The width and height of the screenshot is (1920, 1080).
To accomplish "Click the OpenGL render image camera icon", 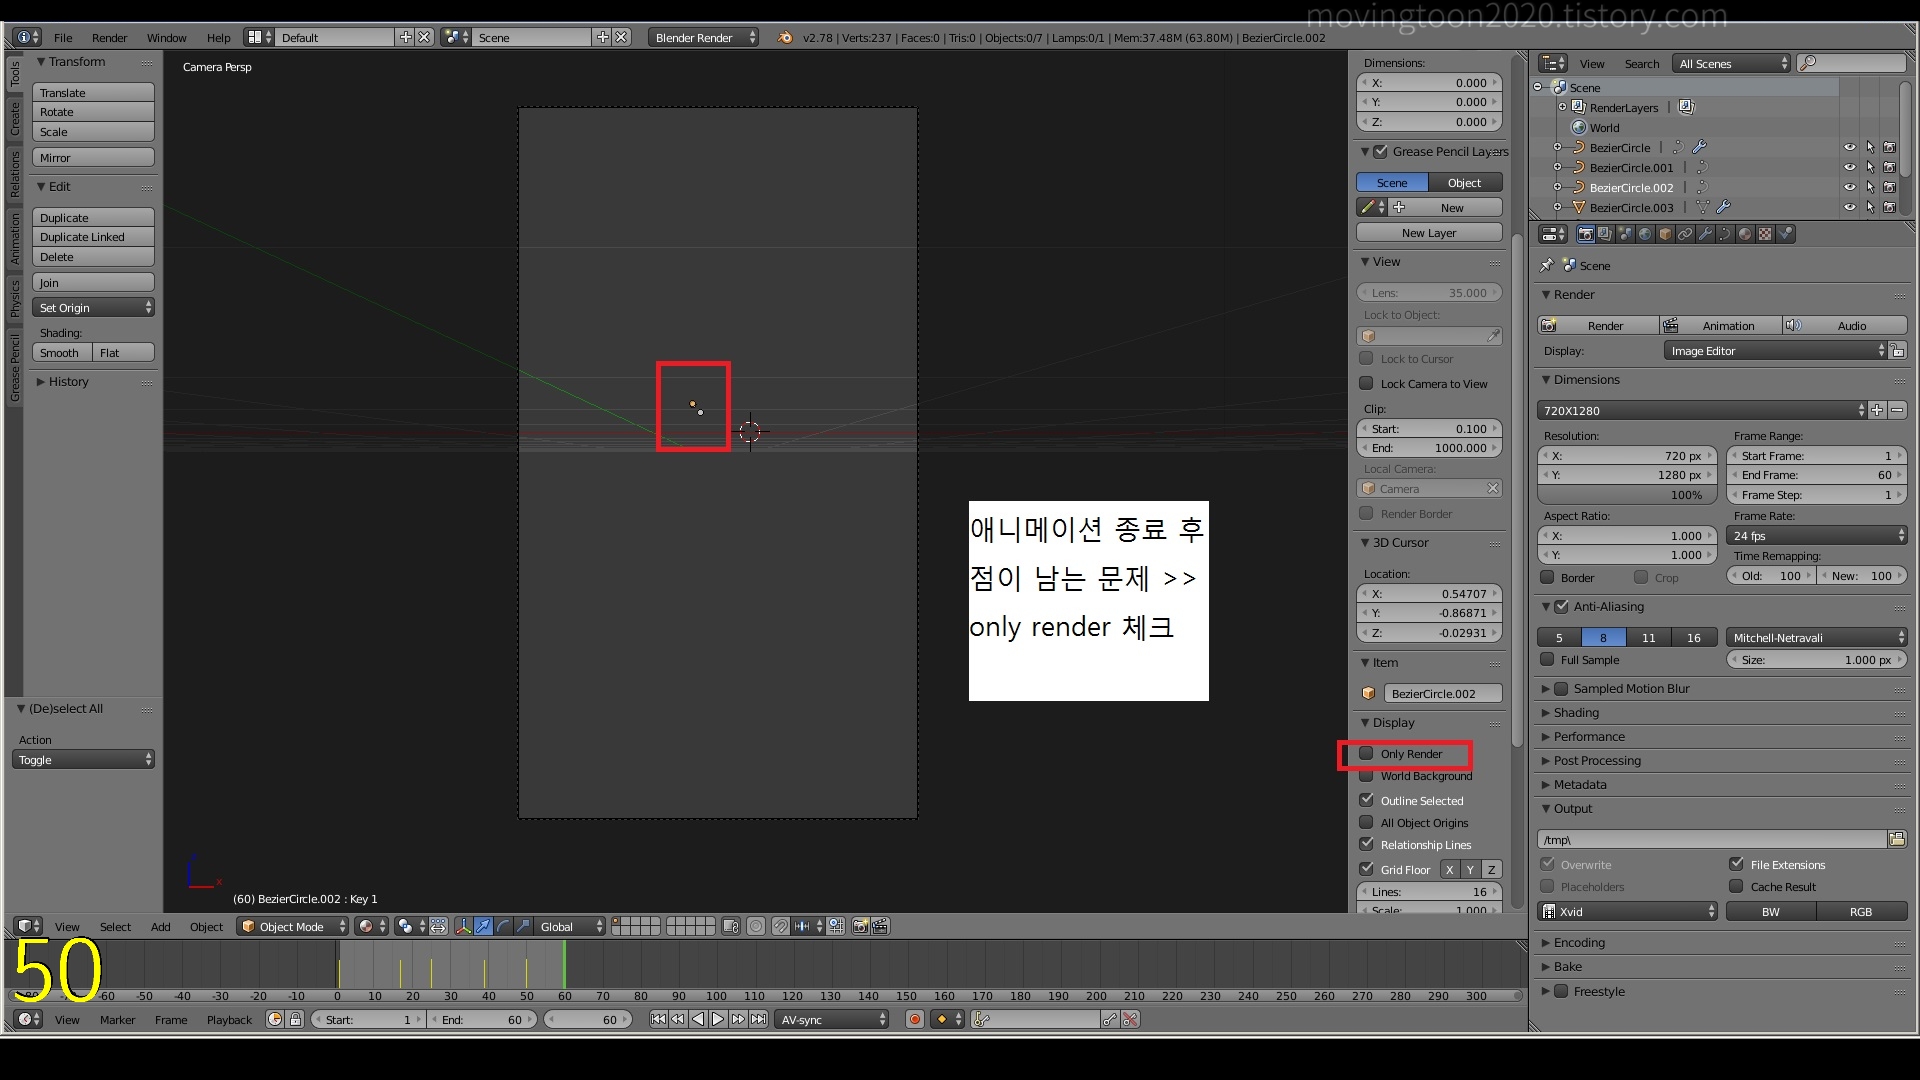I will (860, 927).
